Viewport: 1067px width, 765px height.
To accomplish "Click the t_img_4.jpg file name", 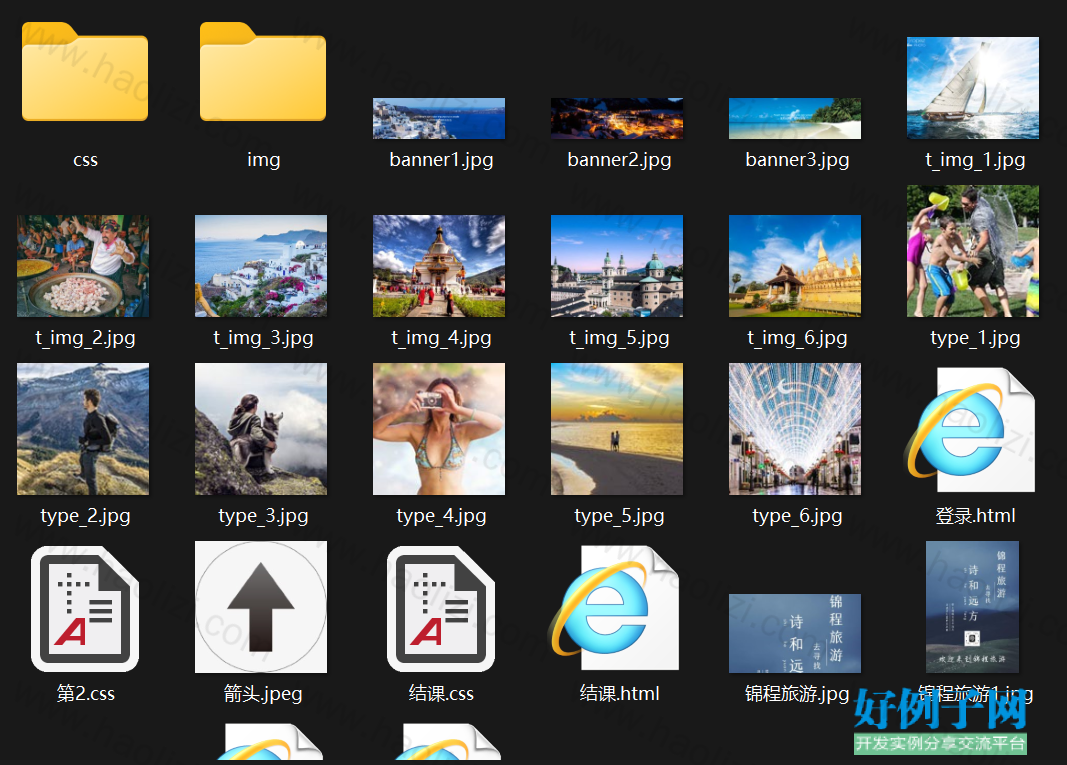I will pos(441,338).
